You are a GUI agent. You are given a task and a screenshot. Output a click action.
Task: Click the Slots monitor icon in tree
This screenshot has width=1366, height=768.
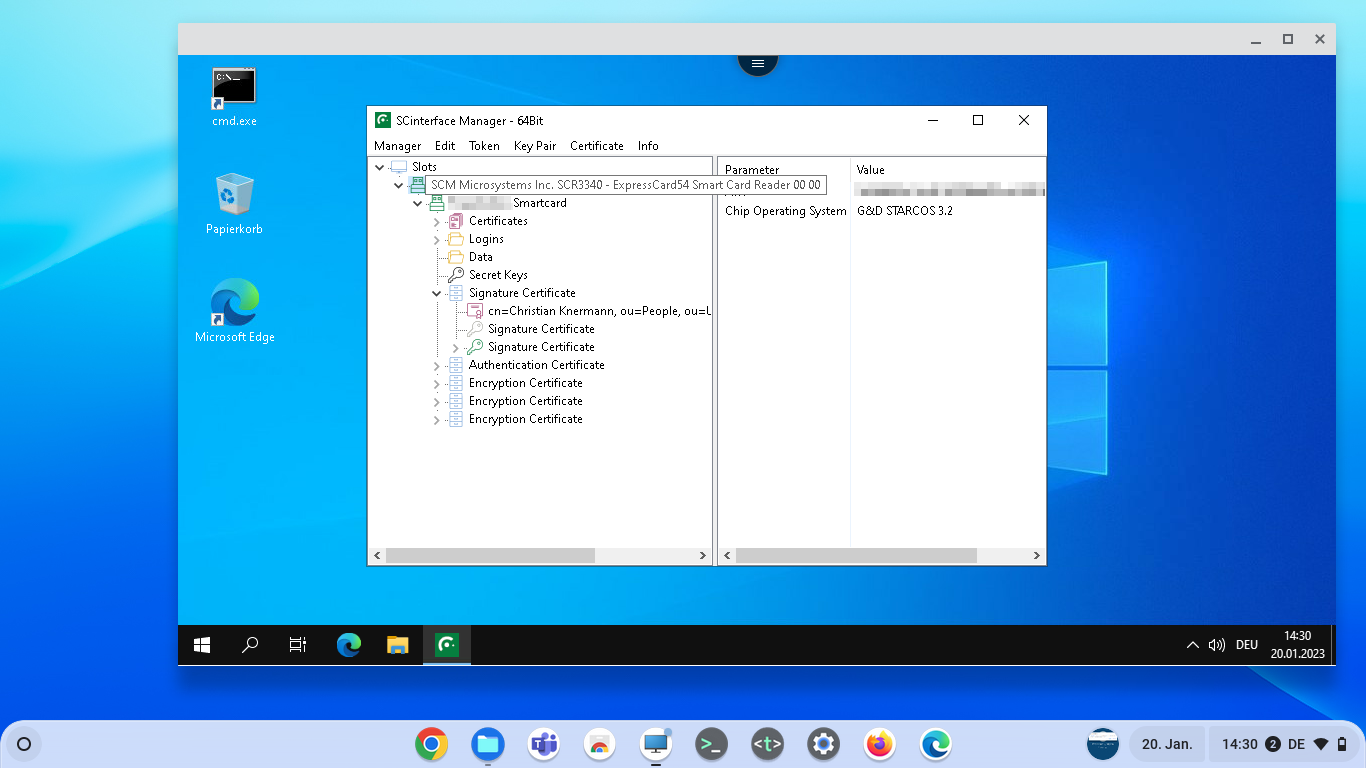[x=399, y=167]
